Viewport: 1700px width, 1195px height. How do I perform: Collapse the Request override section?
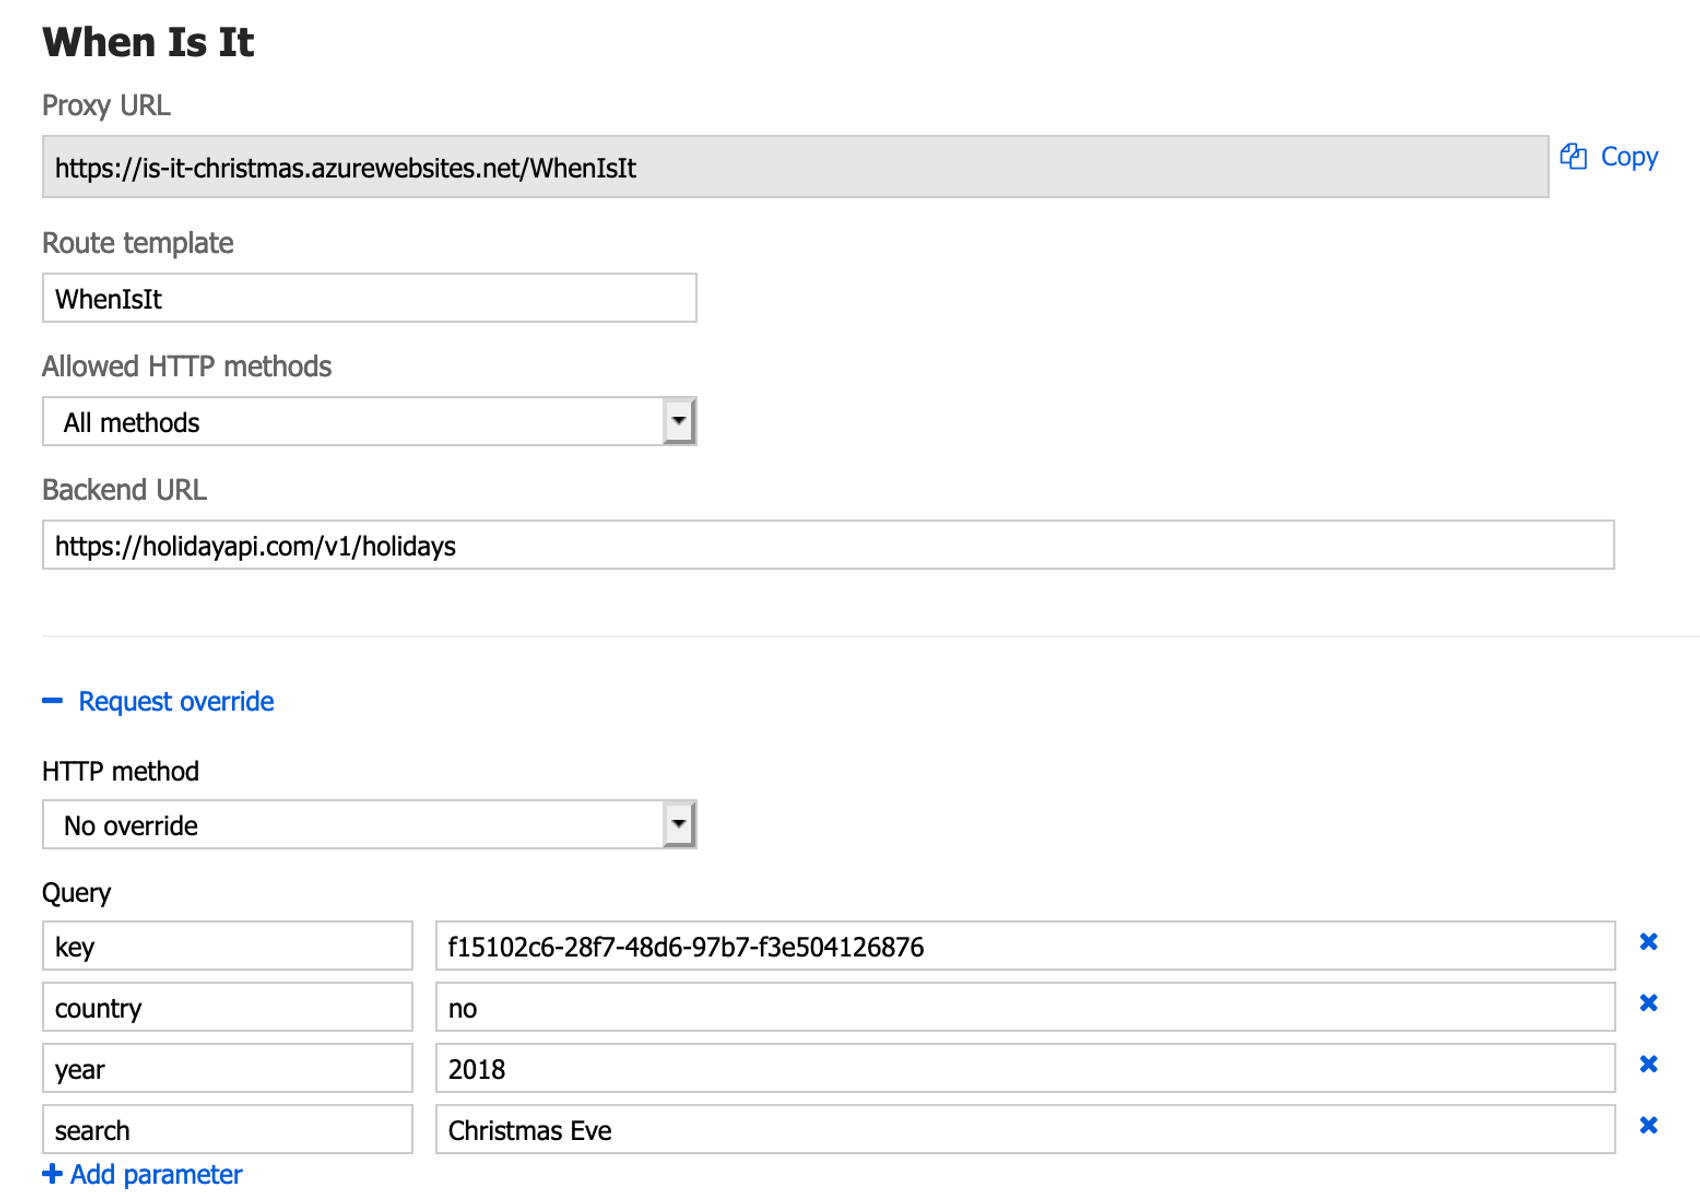(x=53, y=701)
